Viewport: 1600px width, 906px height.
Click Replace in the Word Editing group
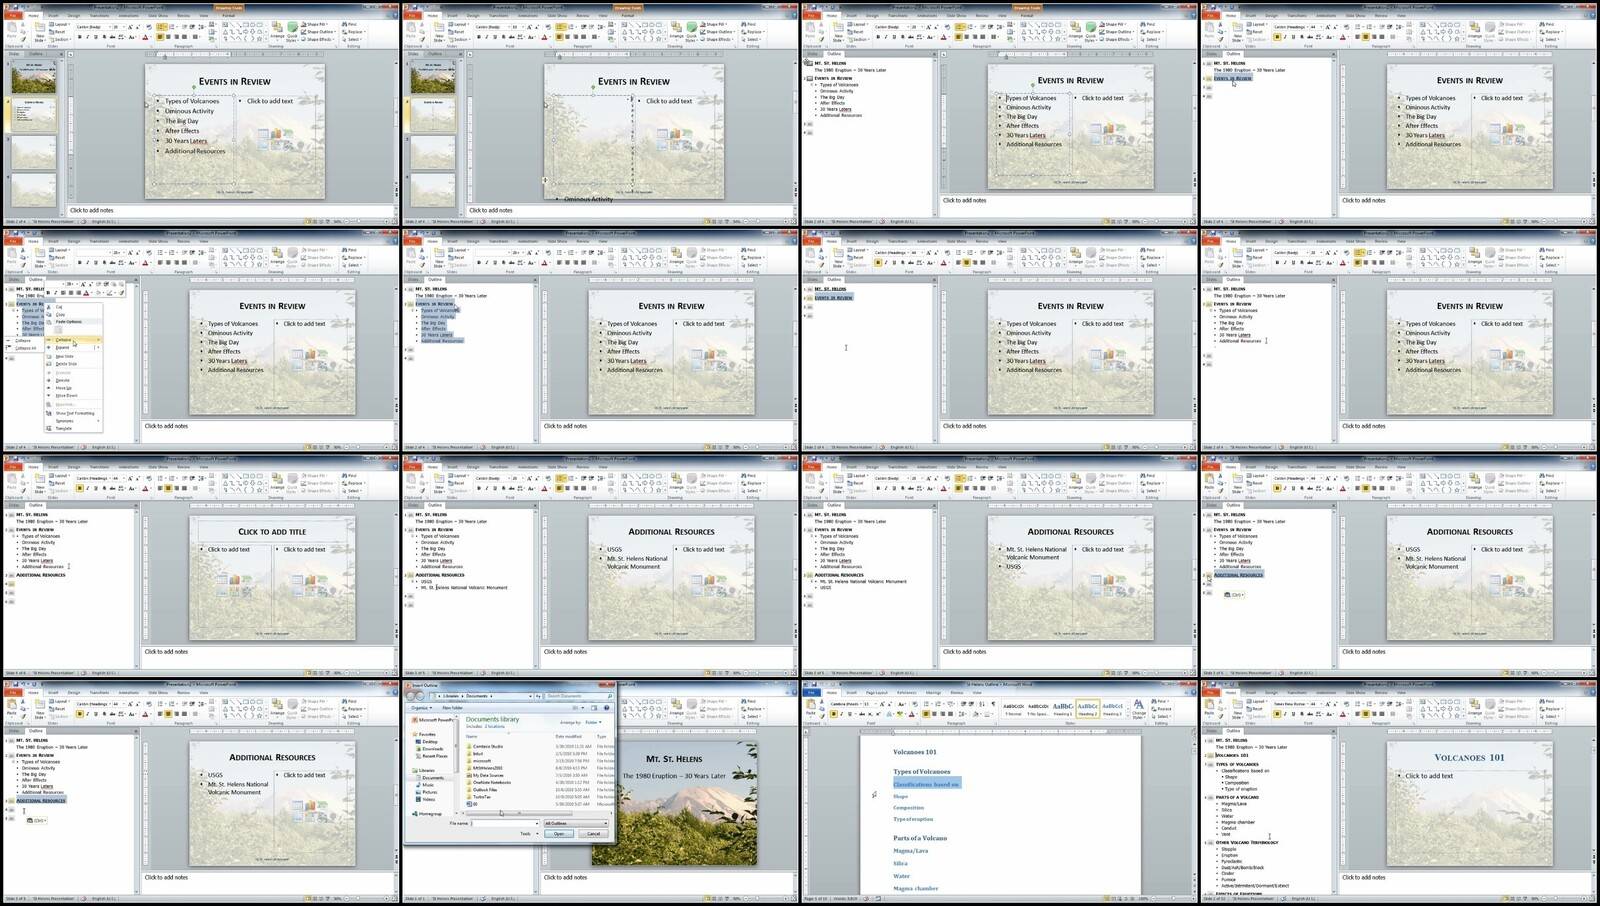[x=1161, y=709]
